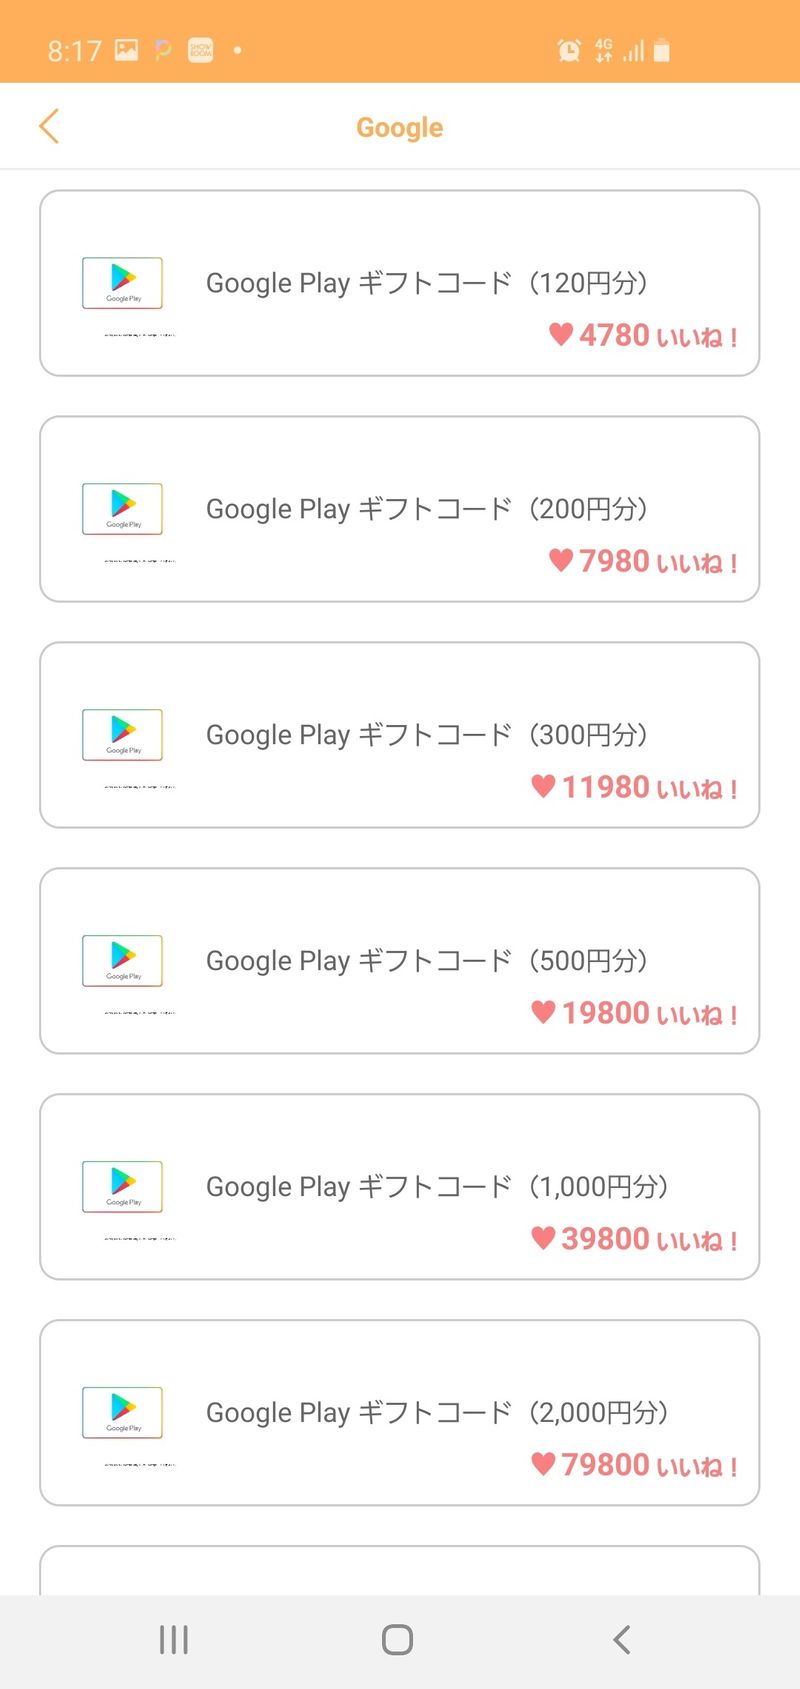This screenshot has height=1689, width=800.
Task: Open Google Play ギフトコード (500円分) item
Action: coord(427,961)
